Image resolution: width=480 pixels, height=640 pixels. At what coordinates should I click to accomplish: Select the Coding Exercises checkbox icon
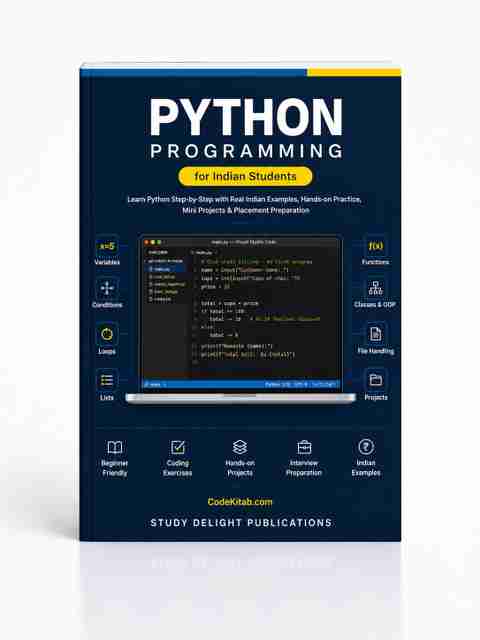[178, 447]
